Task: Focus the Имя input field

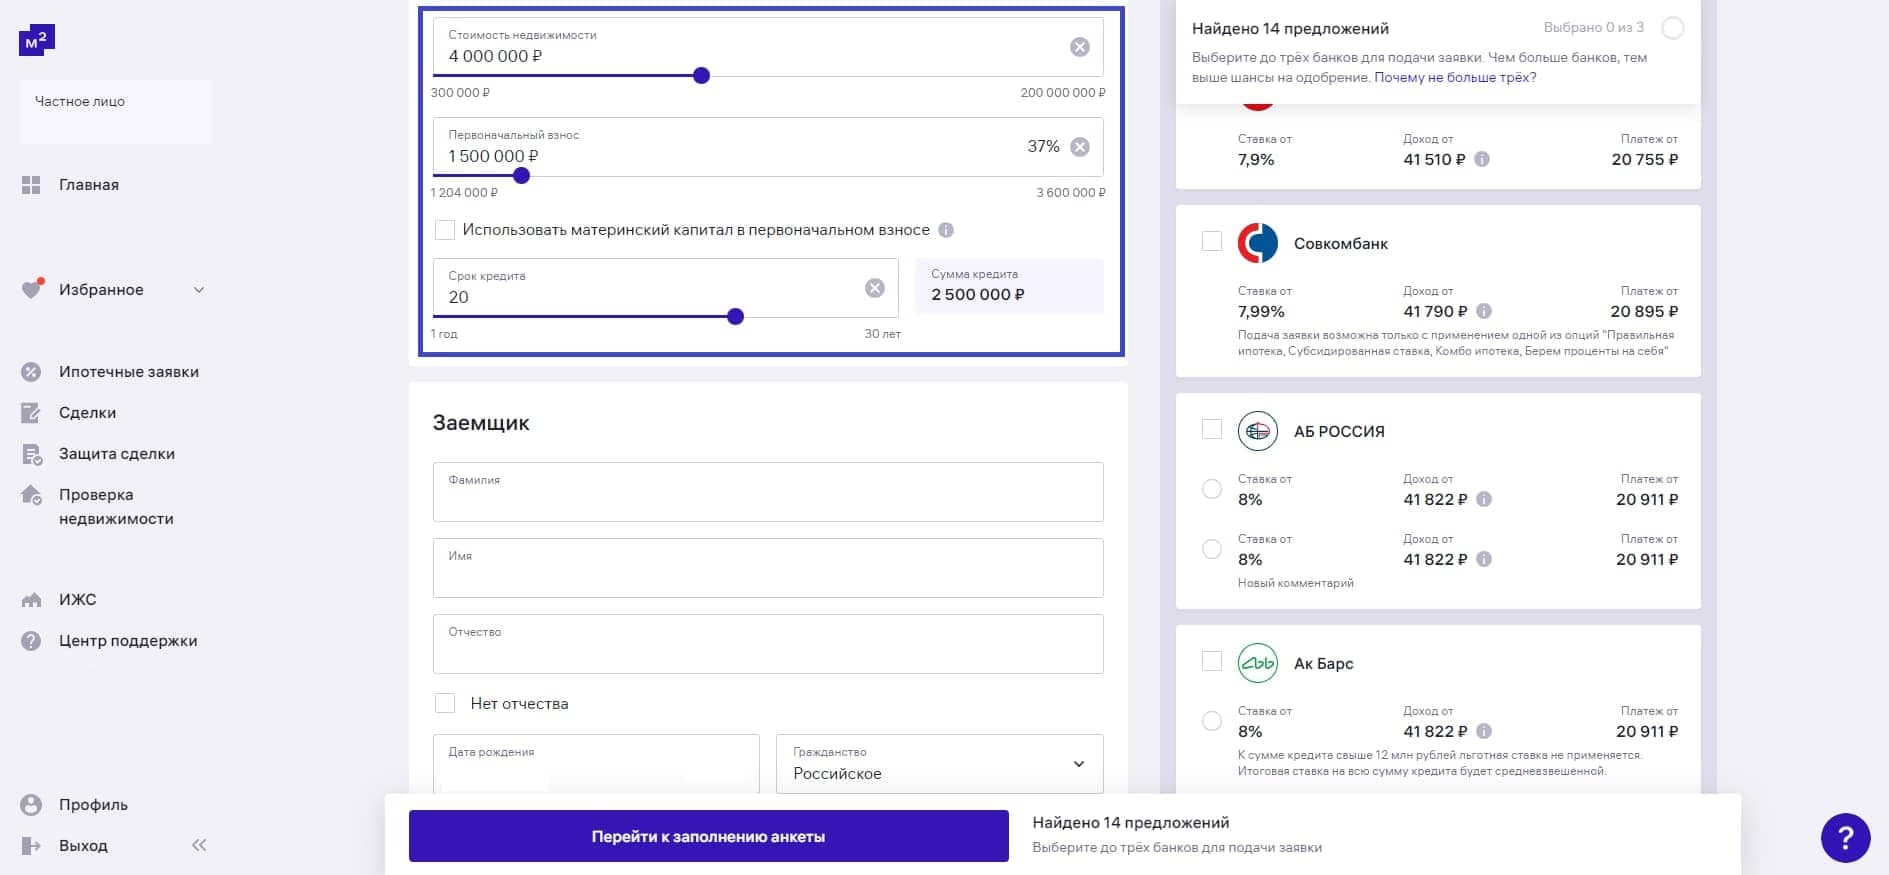Action: point(768,568)
